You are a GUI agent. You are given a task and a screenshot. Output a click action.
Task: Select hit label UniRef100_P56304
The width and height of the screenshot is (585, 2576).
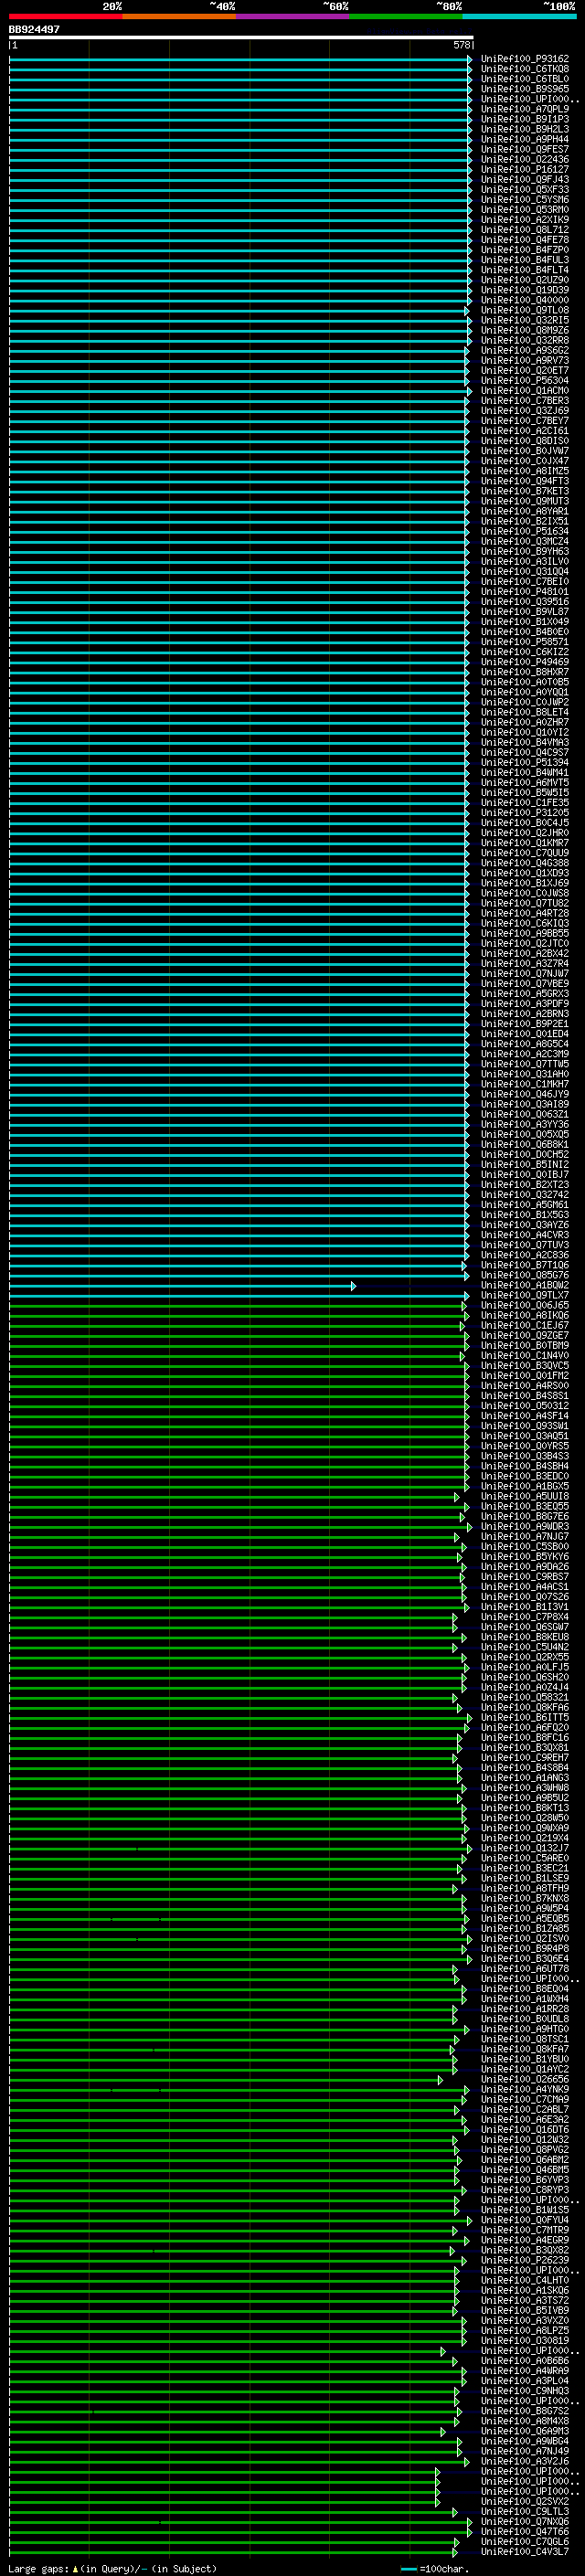(525, 381)
